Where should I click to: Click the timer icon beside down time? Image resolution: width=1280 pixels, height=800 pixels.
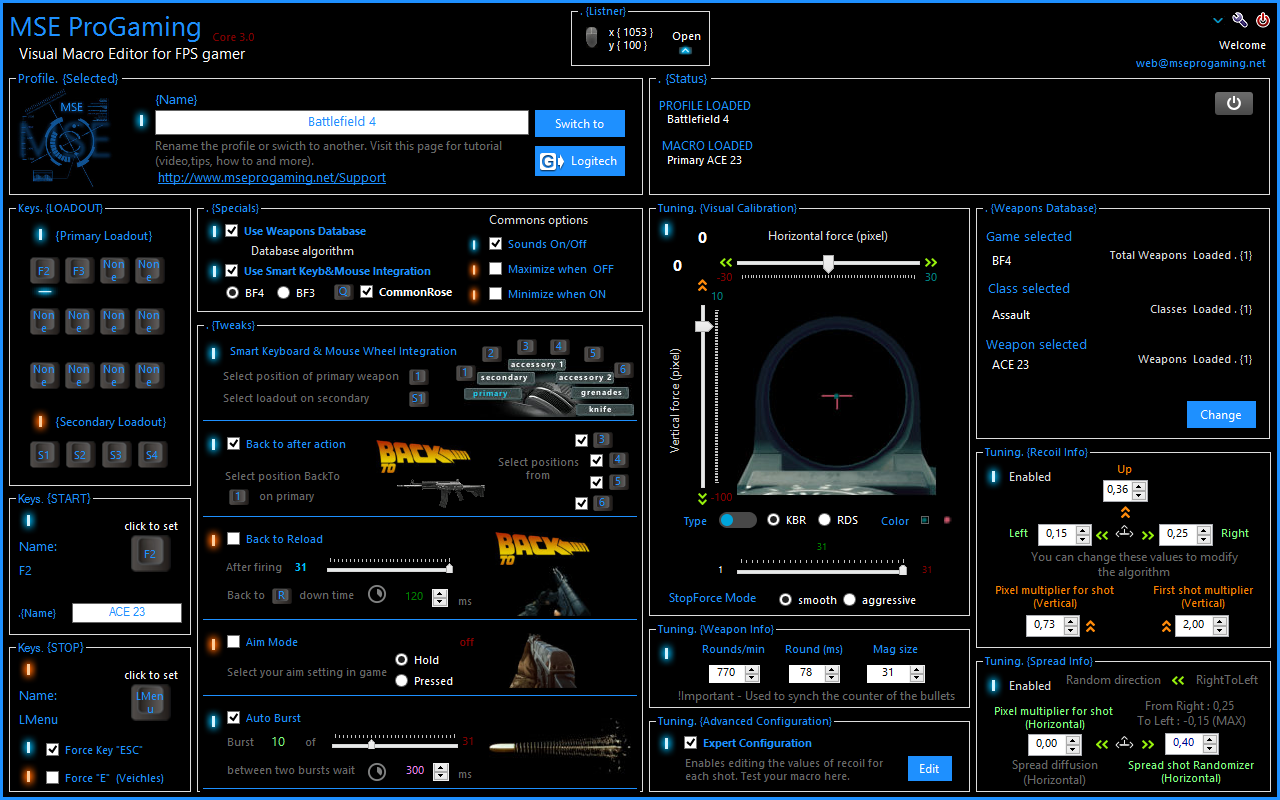[377, 594]
